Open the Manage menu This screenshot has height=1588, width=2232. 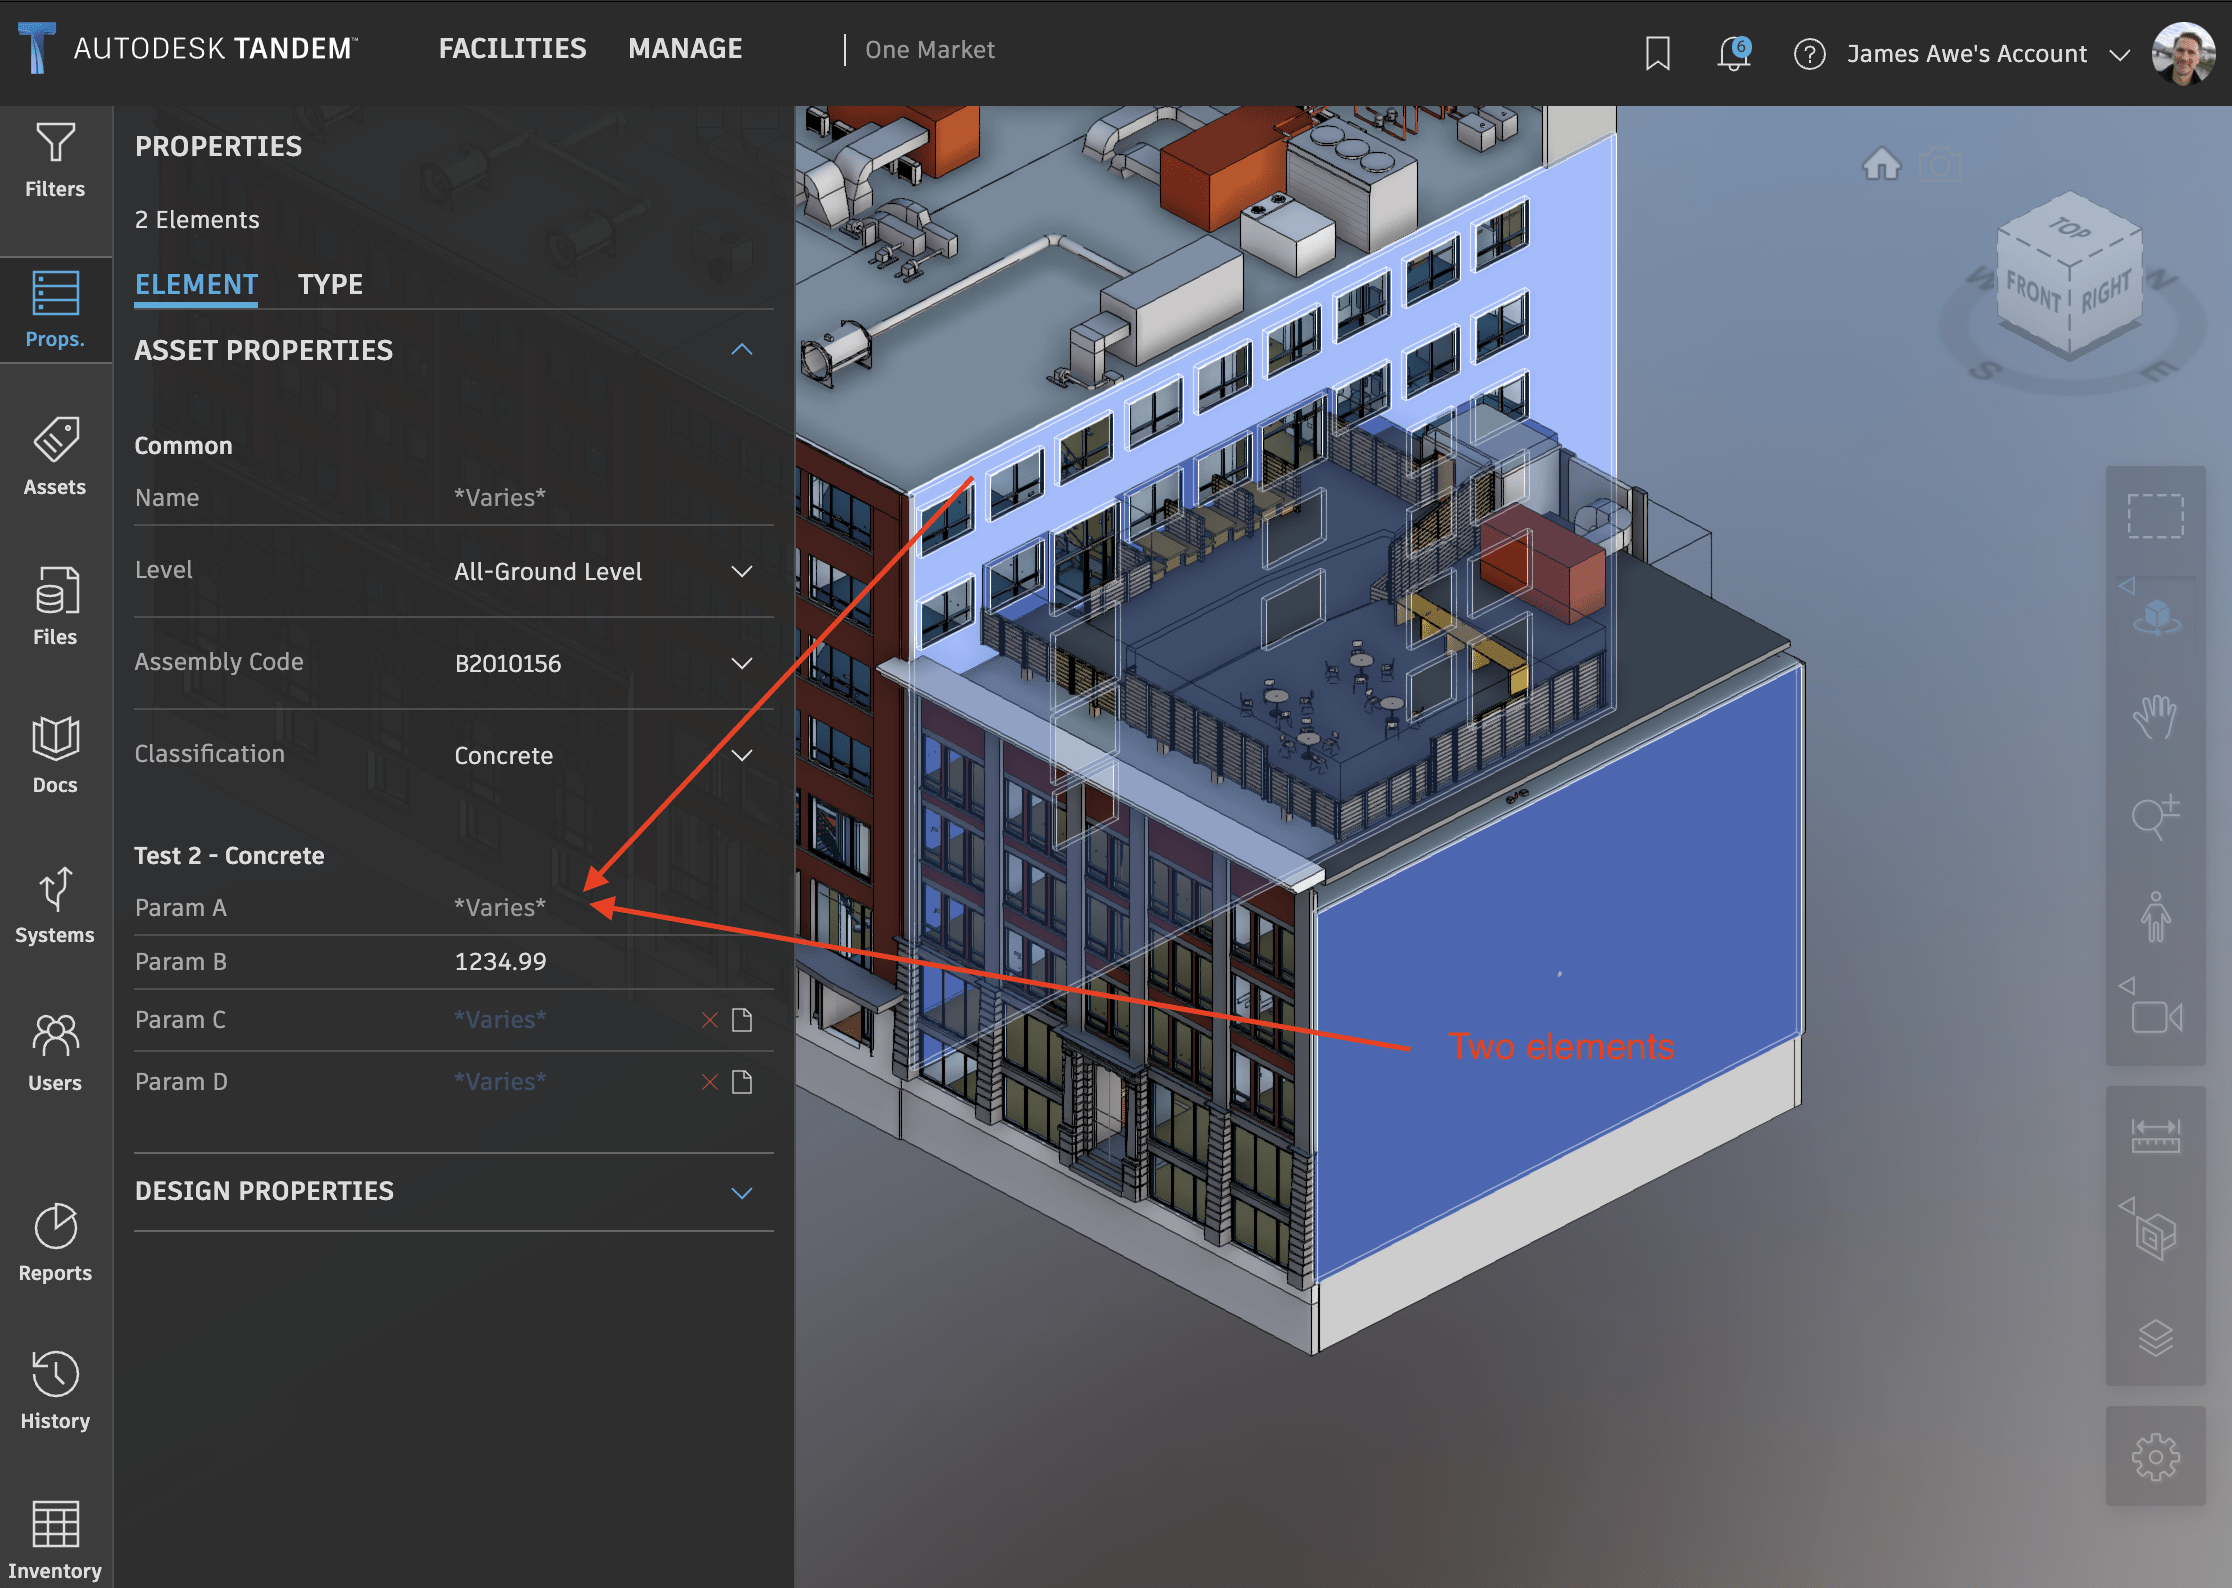click(x=685, y=48)
